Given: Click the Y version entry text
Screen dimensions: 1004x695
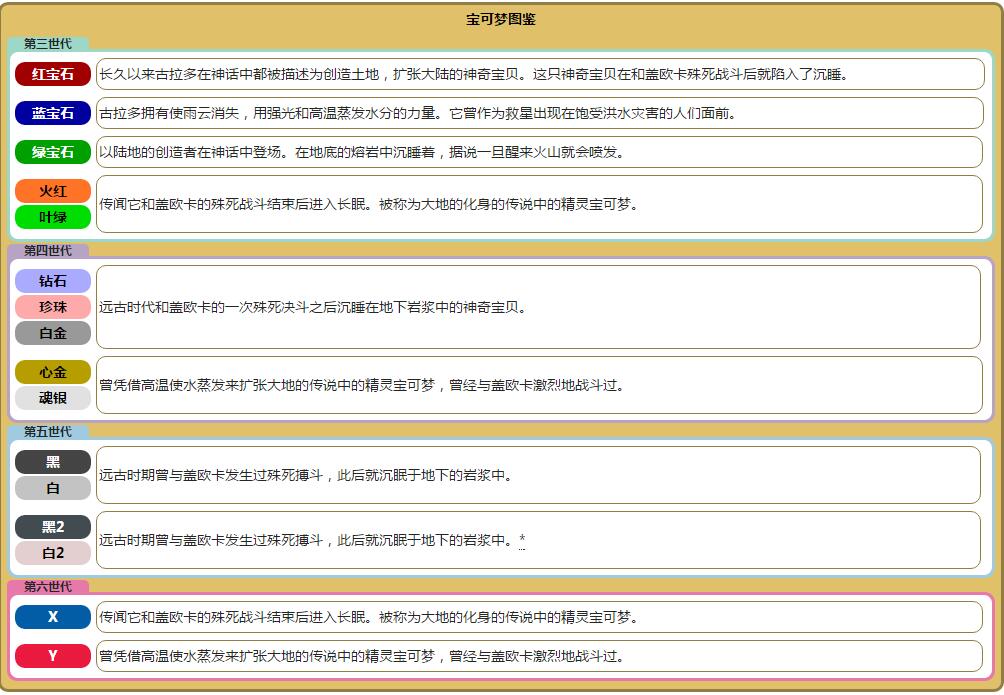Looking at the screenshot, I should pos(539,657).
